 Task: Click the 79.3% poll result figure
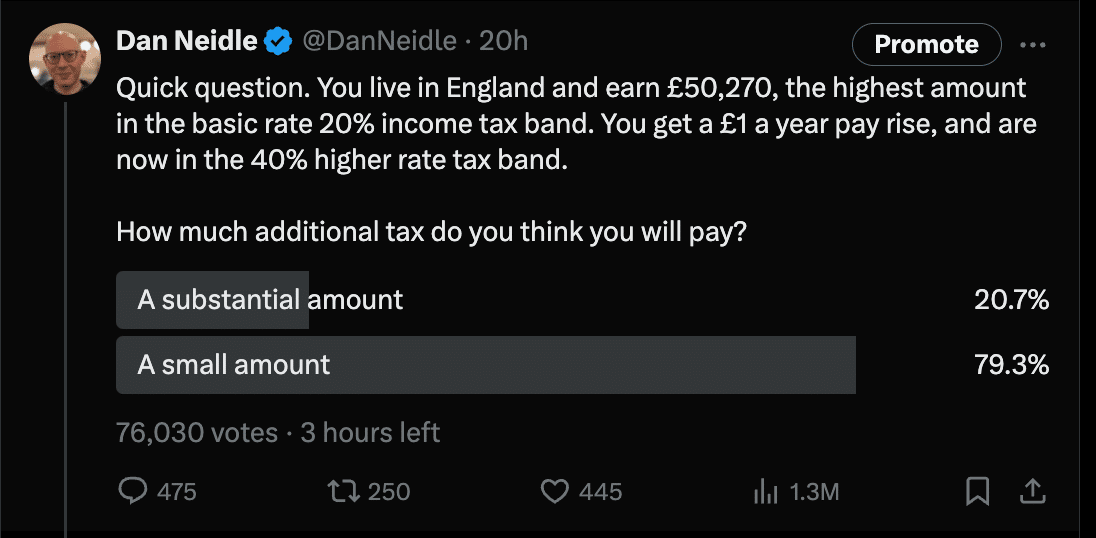click(1011, 365)
